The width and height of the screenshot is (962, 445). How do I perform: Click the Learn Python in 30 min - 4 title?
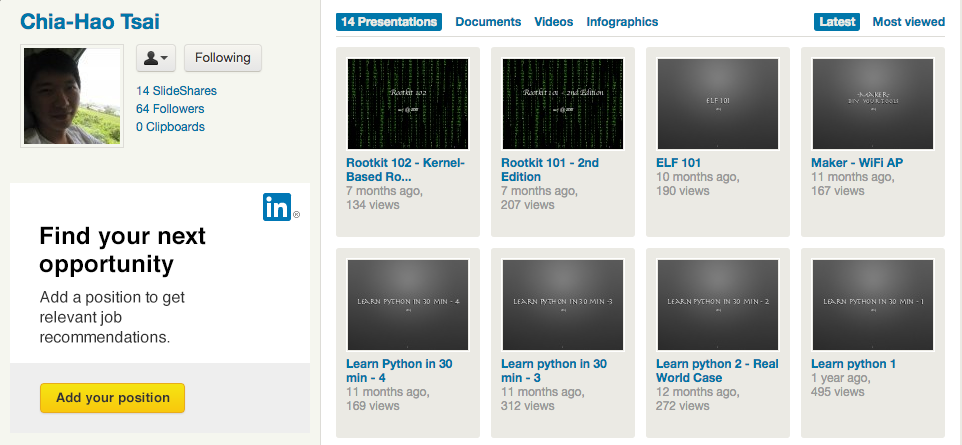coord(399,371)
